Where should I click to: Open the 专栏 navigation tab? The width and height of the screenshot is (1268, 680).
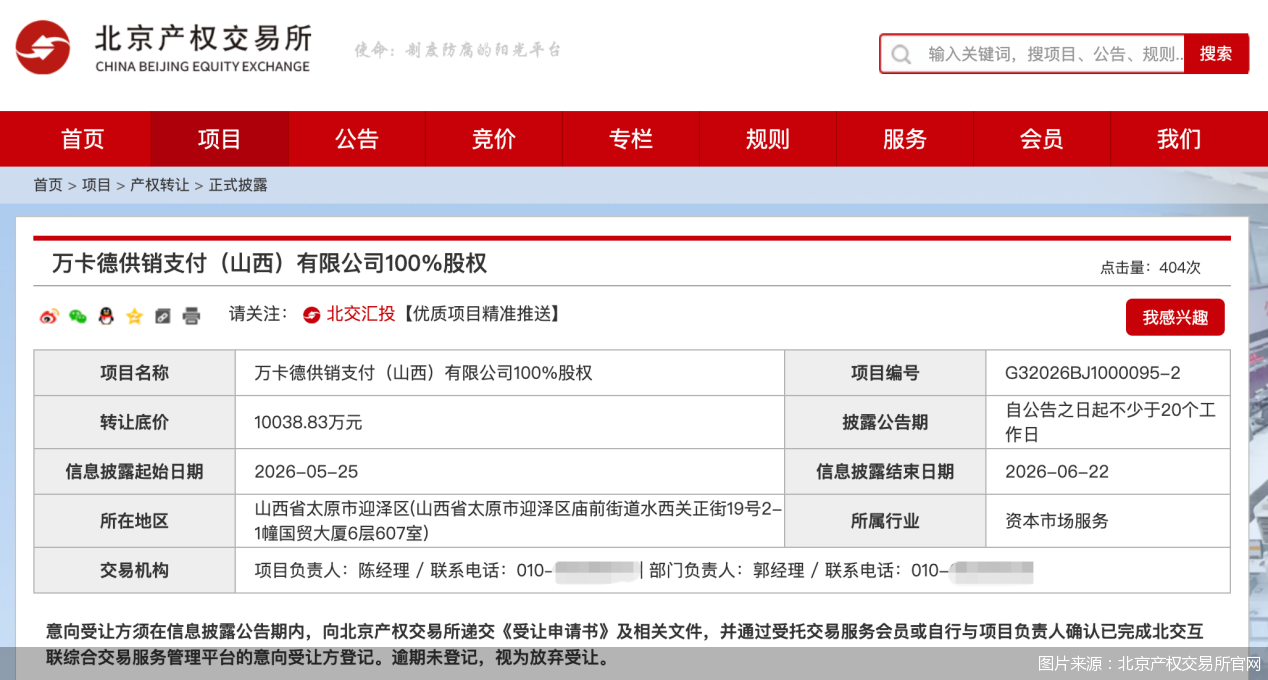tap(631, 139)
